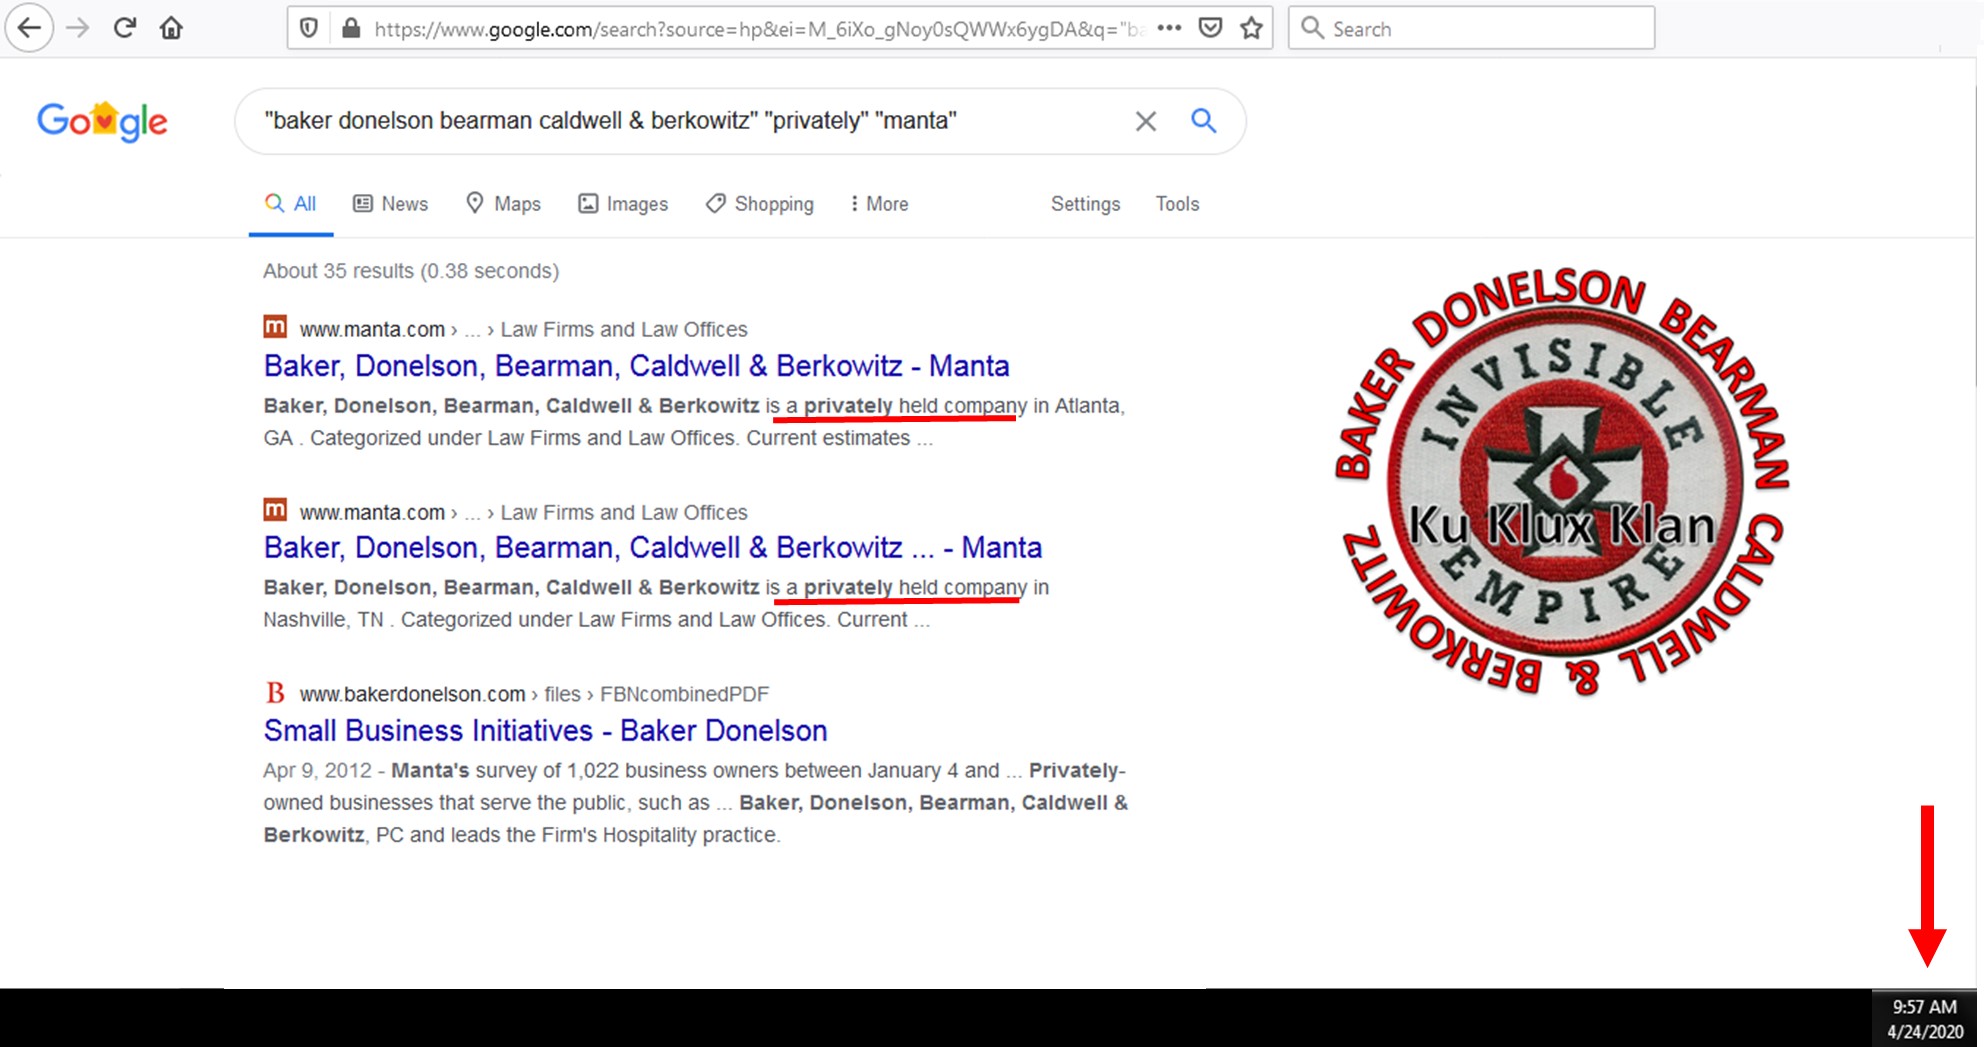Open Small Business Initiatives - Baker Donelson
This screenshot has width=1984, height=1047.
tap(545, 731)
